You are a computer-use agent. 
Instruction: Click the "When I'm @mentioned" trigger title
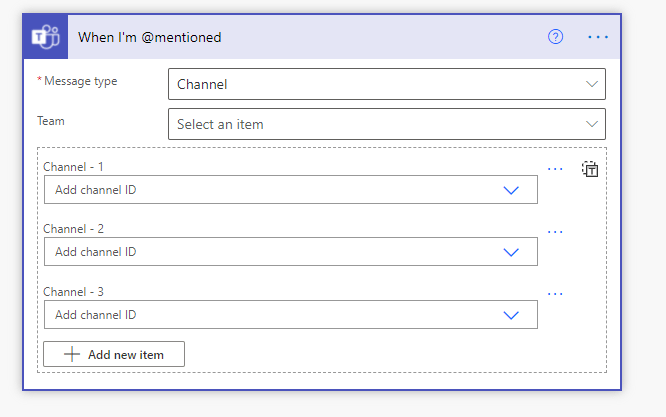[149, 37]
